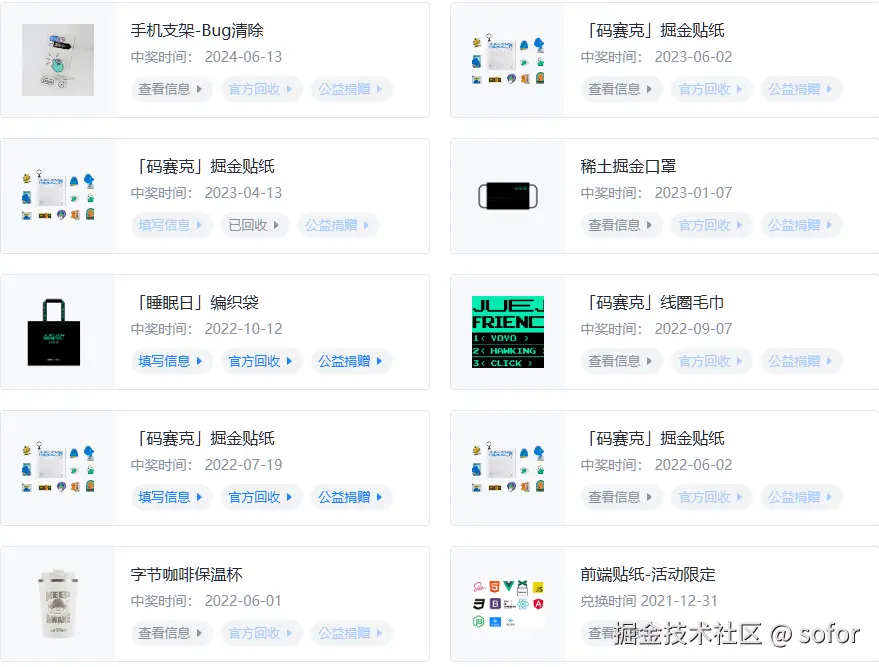The width and height of the screenshot is (879, 667).
Task: Click the 字节咖啡保温杯 thermos cup thumbnail
Action: coord(57,604)
